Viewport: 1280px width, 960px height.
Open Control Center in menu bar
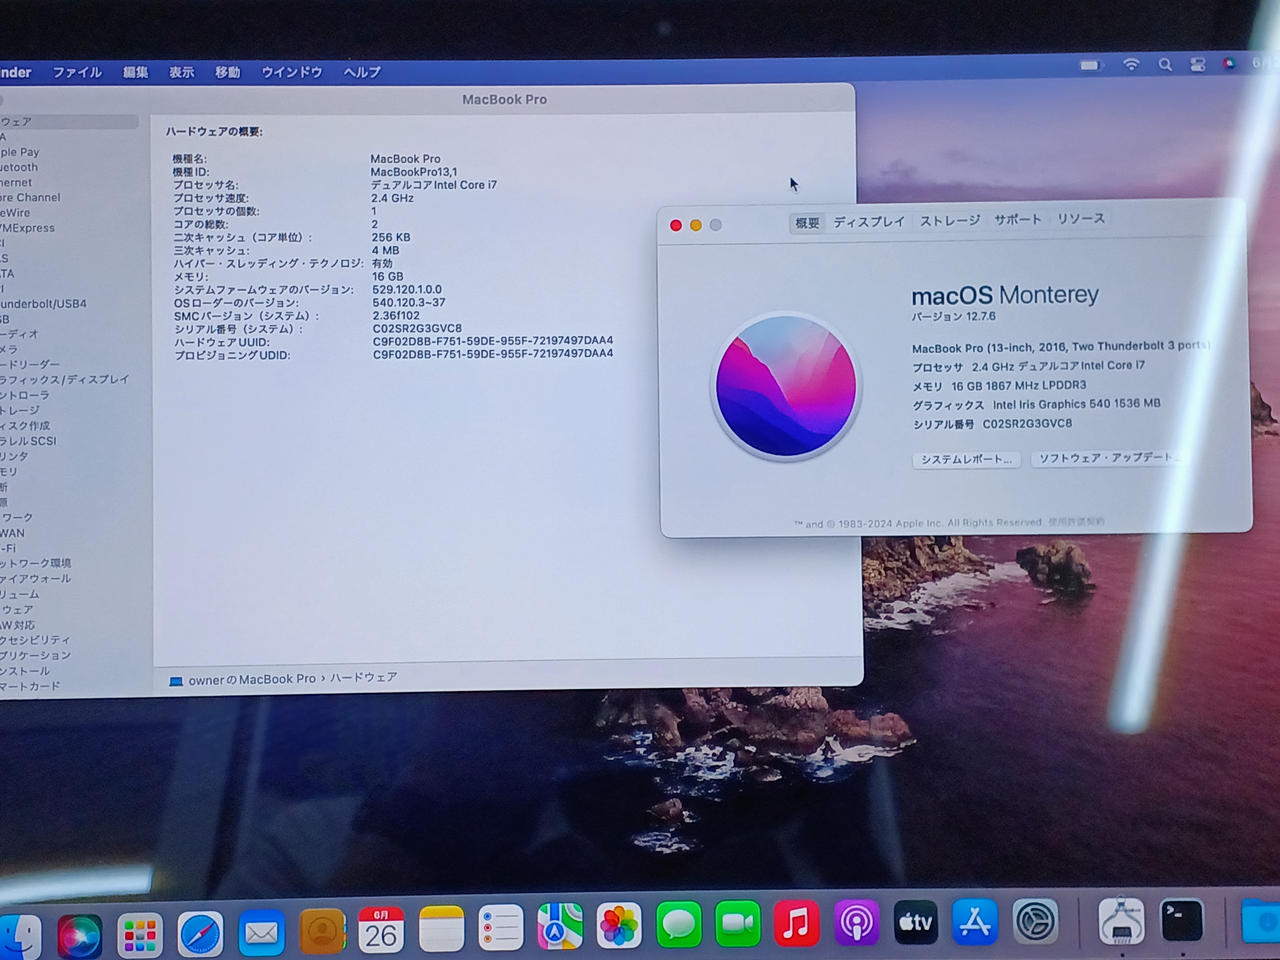[1197, 65]
